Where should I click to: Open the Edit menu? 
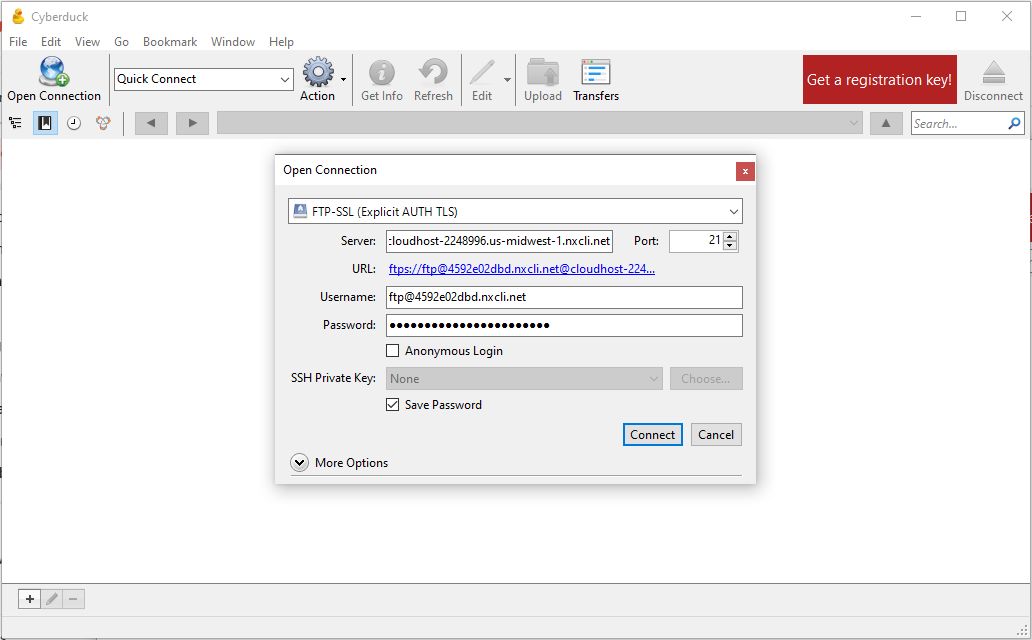[51, 41]
